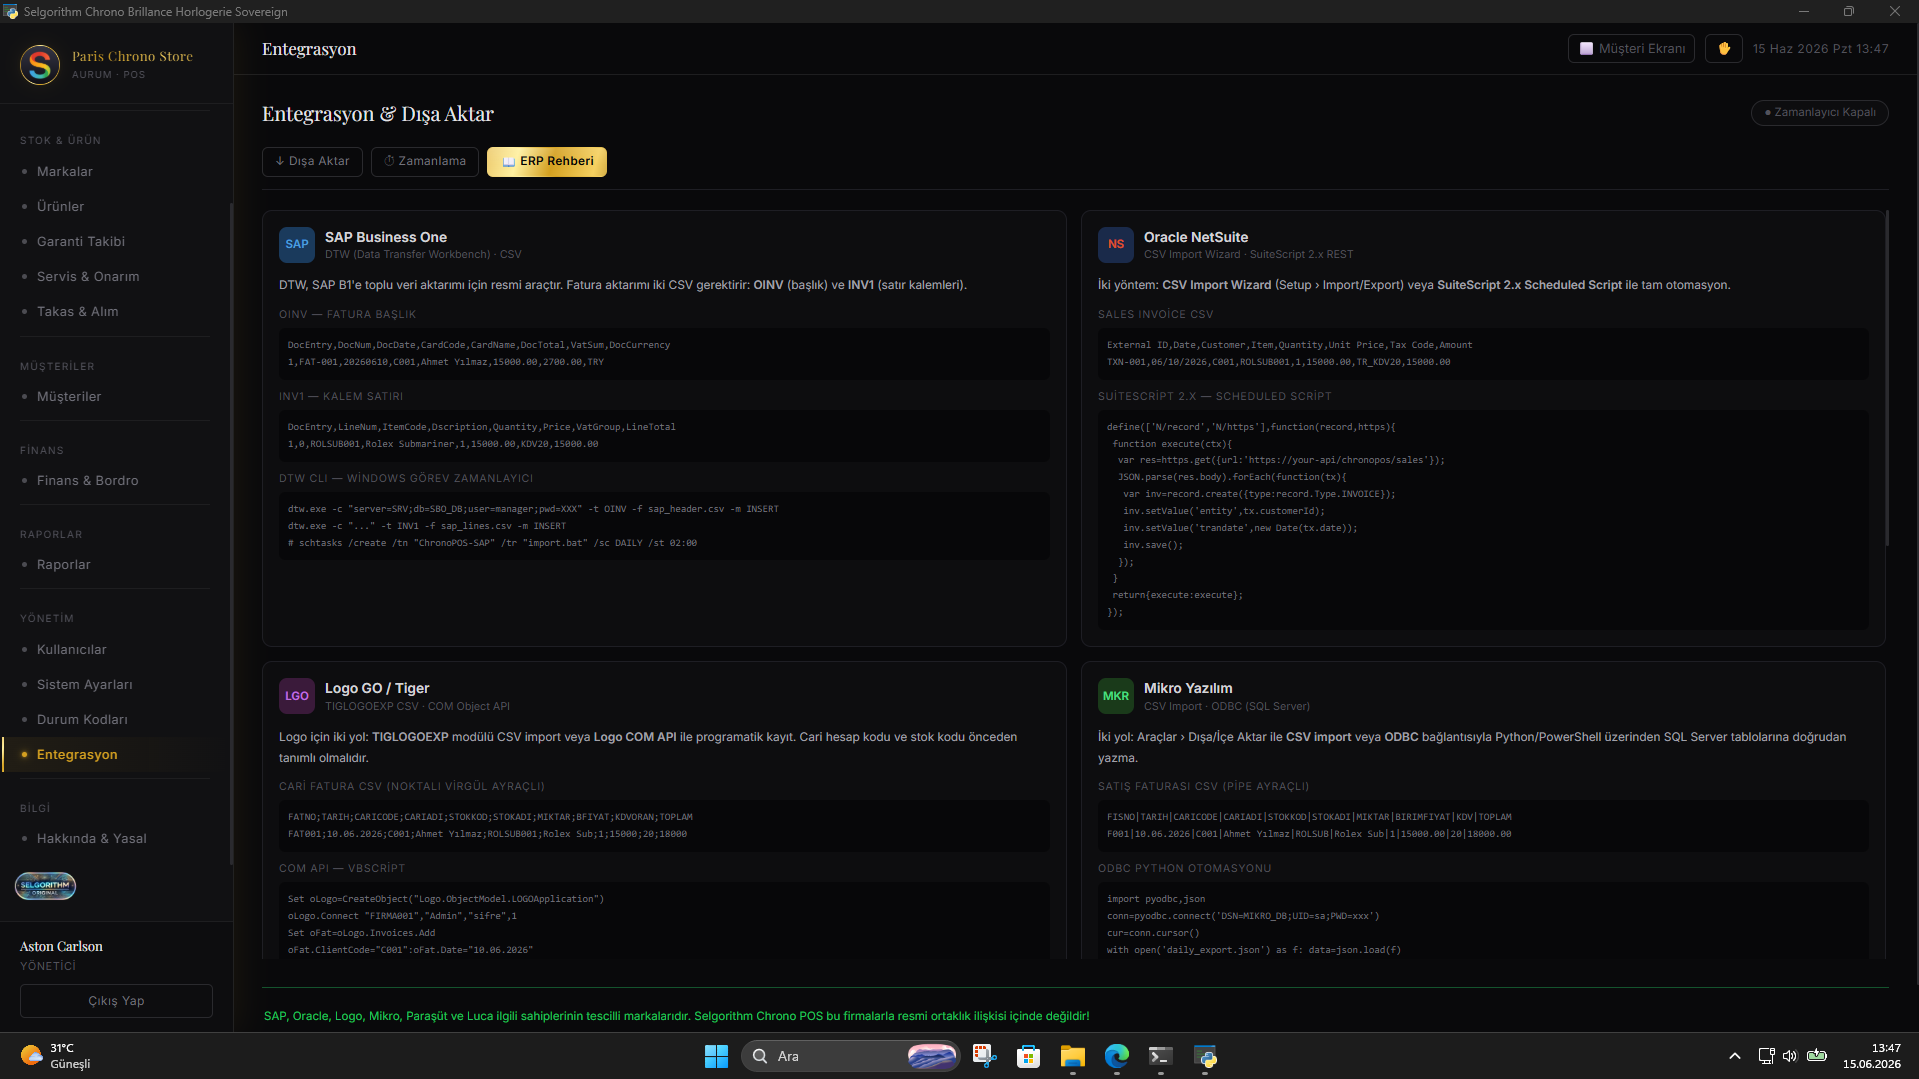The image size is (1919, 1079).
Task: Click the Mikro Yazılım MKR badge icon
Action: [1116, 696]
